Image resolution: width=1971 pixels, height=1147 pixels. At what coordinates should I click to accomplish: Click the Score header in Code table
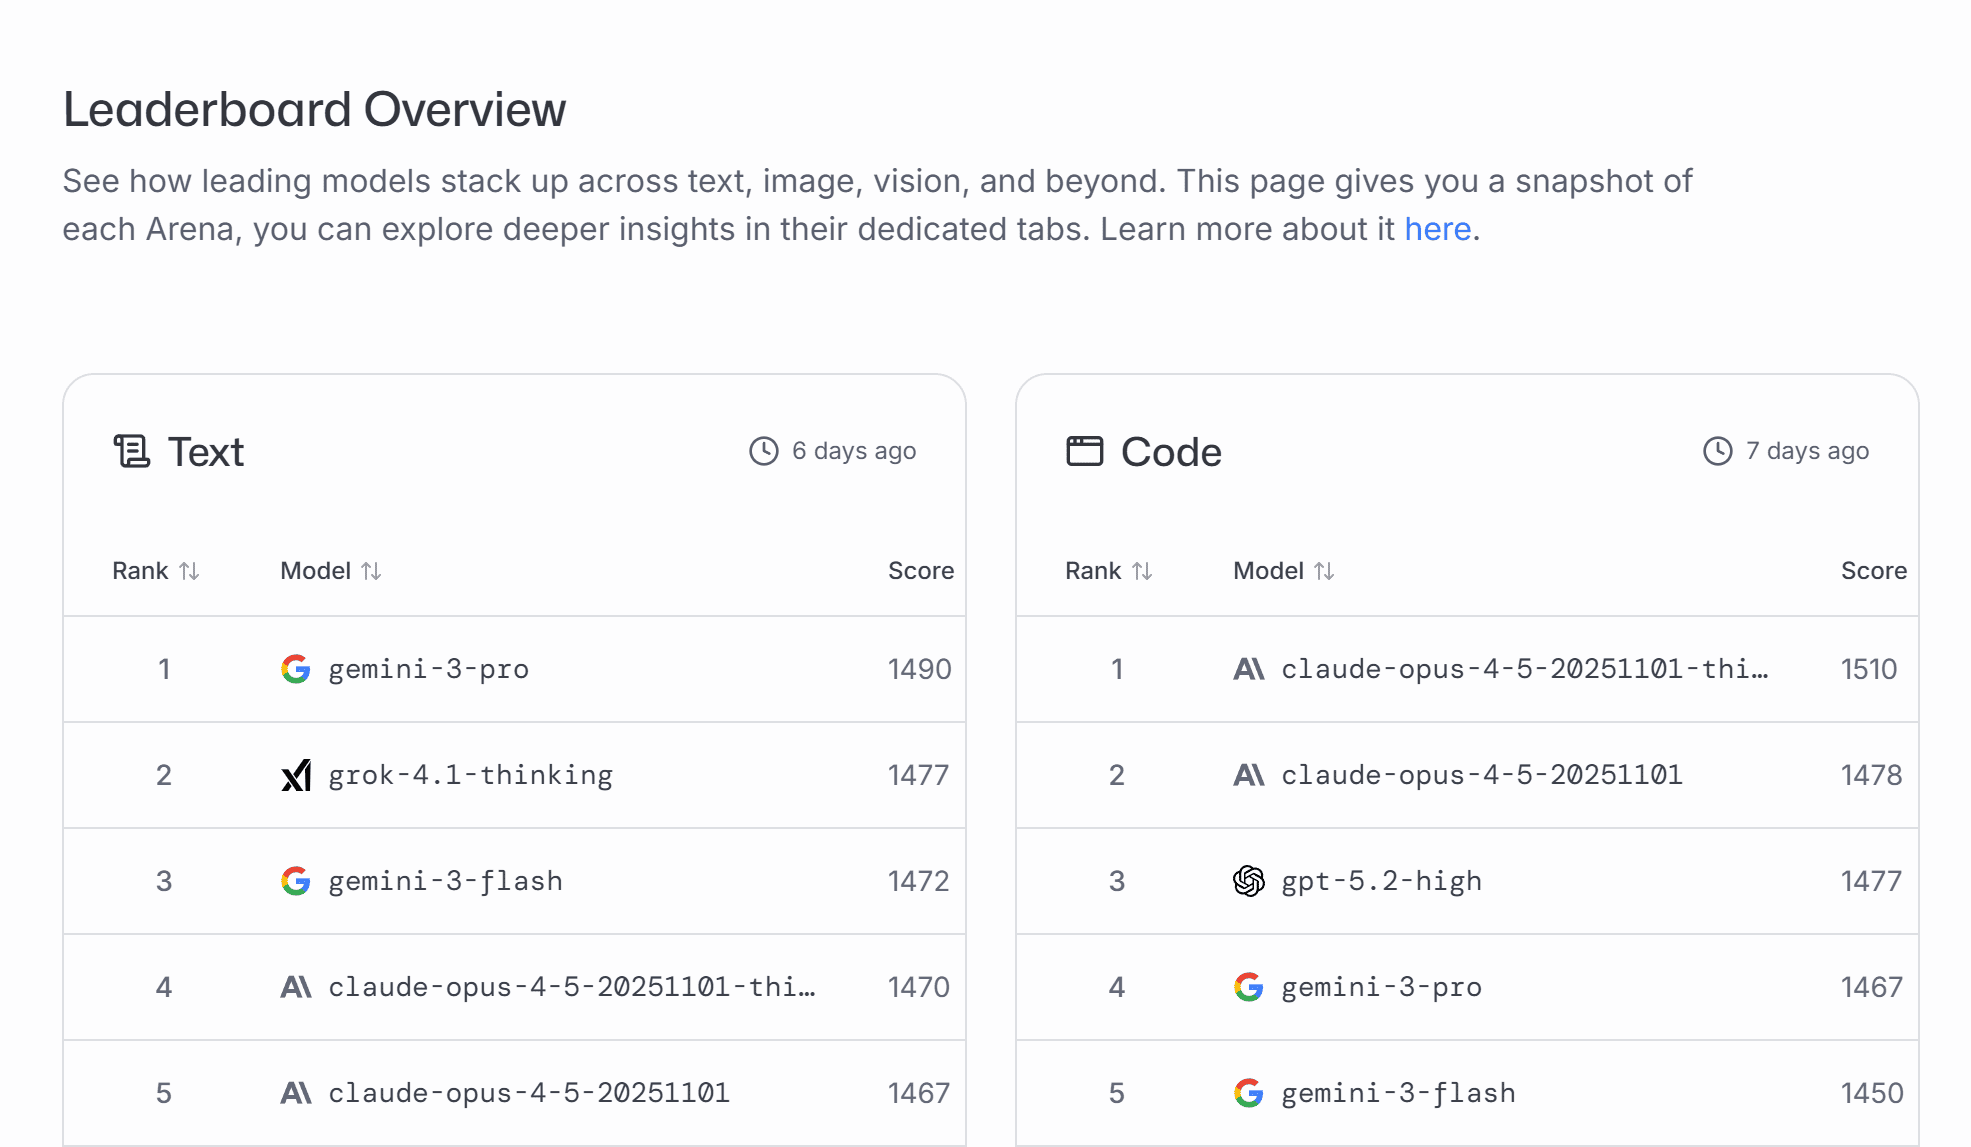(1873, 571)
